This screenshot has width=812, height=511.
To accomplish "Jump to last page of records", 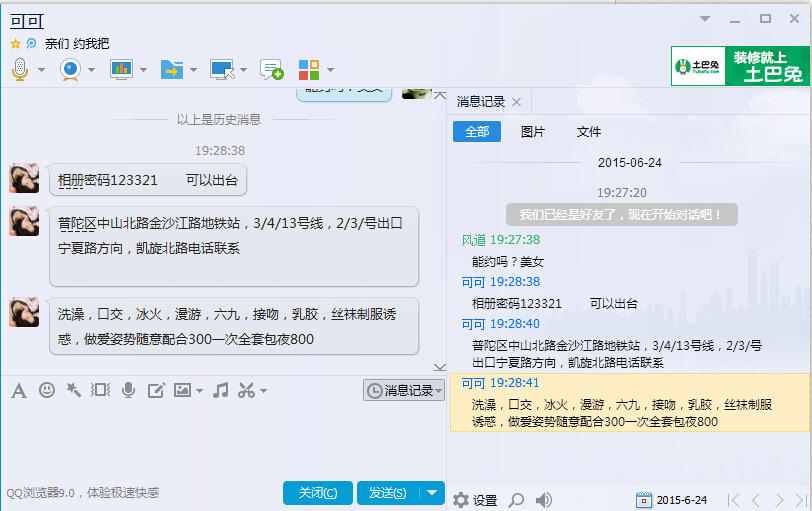I will [x=801, y=500].
